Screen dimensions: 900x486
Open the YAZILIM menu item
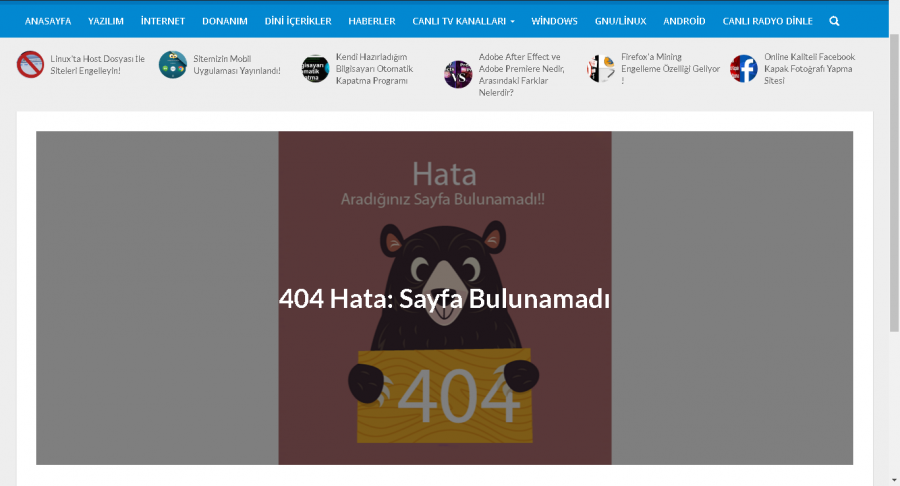coord(106,21)
